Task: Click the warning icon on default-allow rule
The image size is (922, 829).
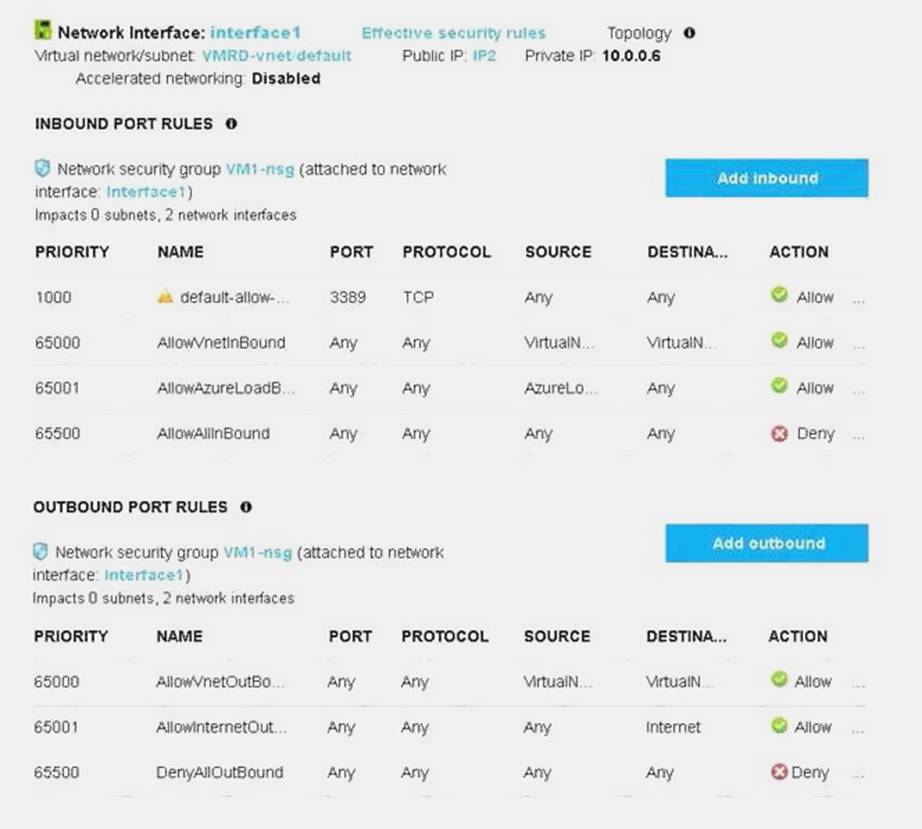Action: click(x=166, y=297)
